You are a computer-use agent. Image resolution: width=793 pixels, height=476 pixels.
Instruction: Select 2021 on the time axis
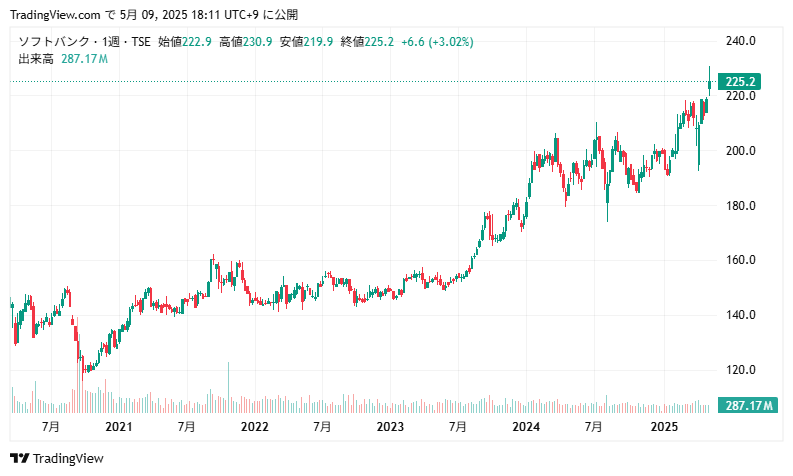118,427
